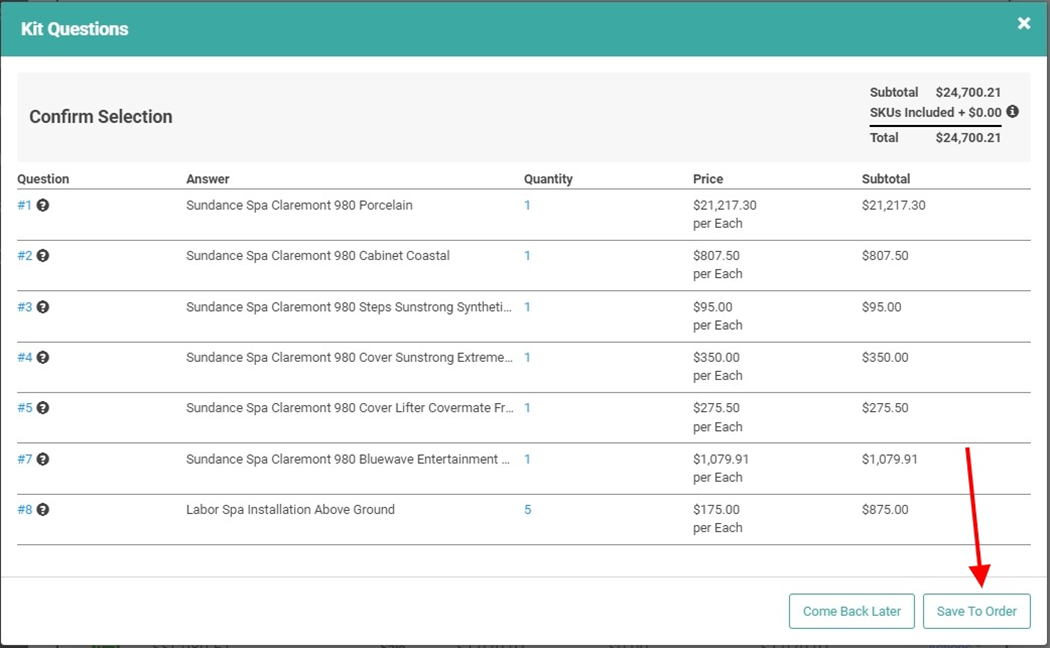Click quantity 1 for Cover Lifter Covermate
Screen dimensions: 1050x648
click(x=528, y=408)
